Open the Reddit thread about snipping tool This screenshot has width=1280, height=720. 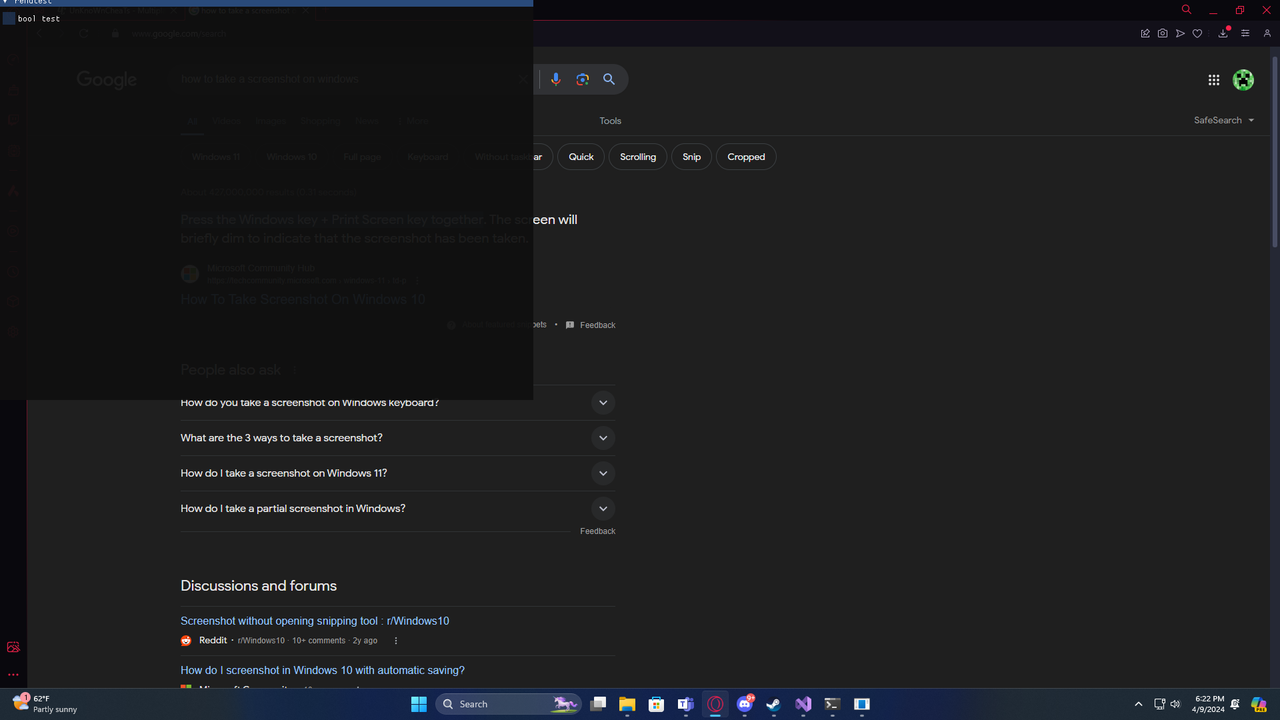[x=314, y=620]
